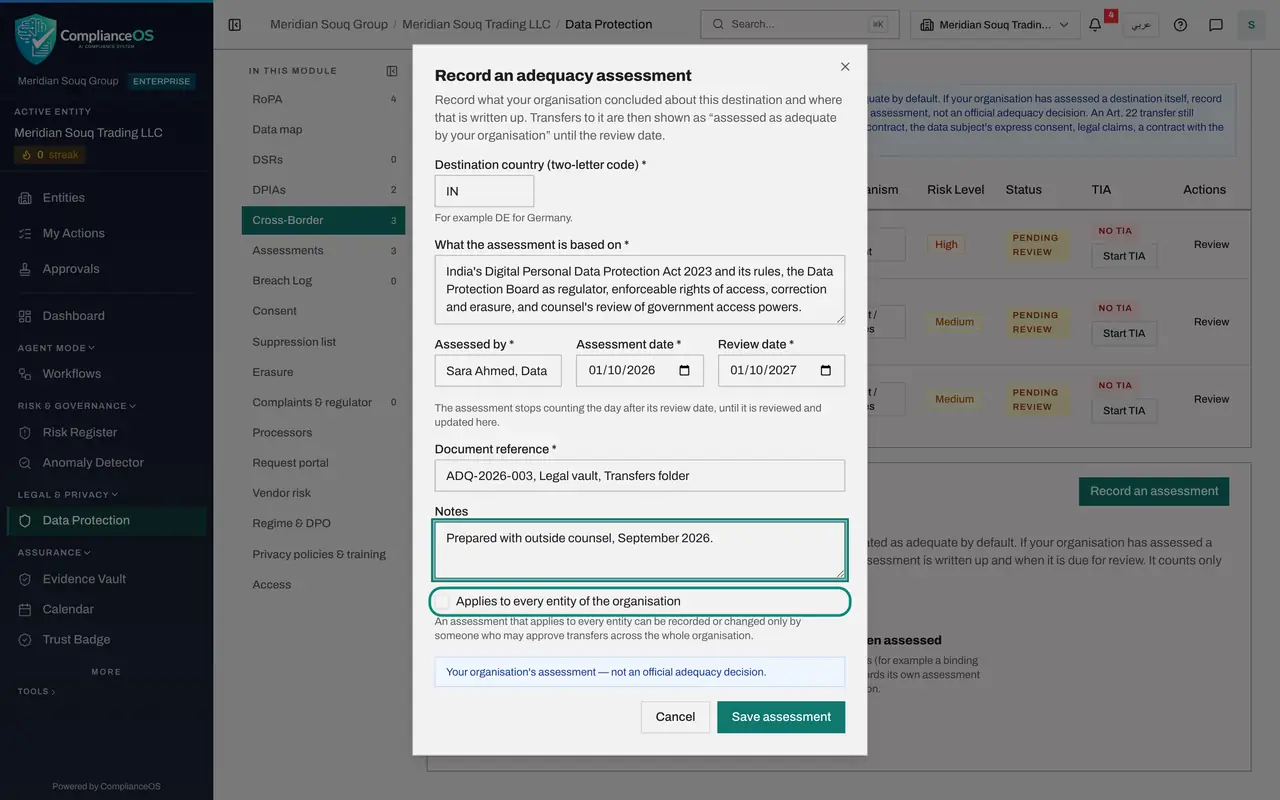Collapse the Legal & Privacy section
This screenshot has height=800, width=1280.
click(68, 494)
